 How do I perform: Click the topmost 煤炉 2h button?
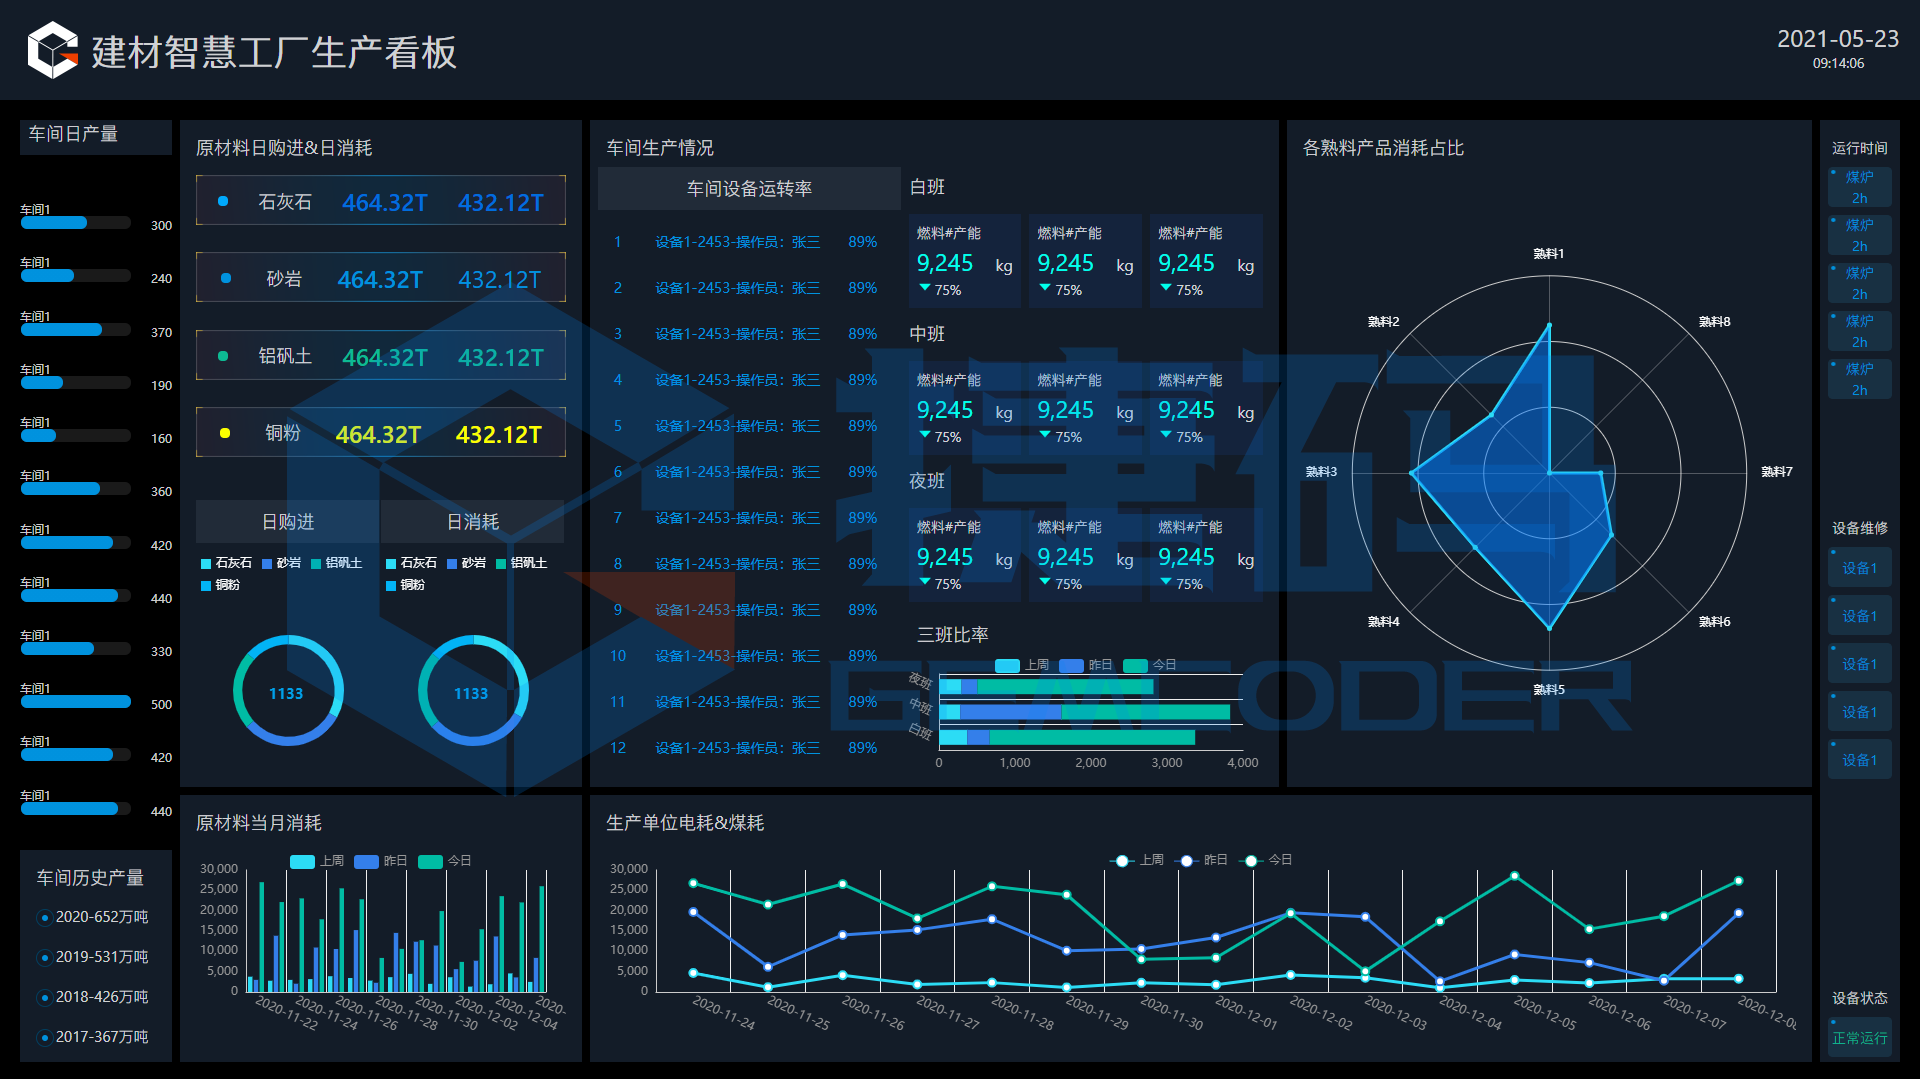pos(1859,187)
